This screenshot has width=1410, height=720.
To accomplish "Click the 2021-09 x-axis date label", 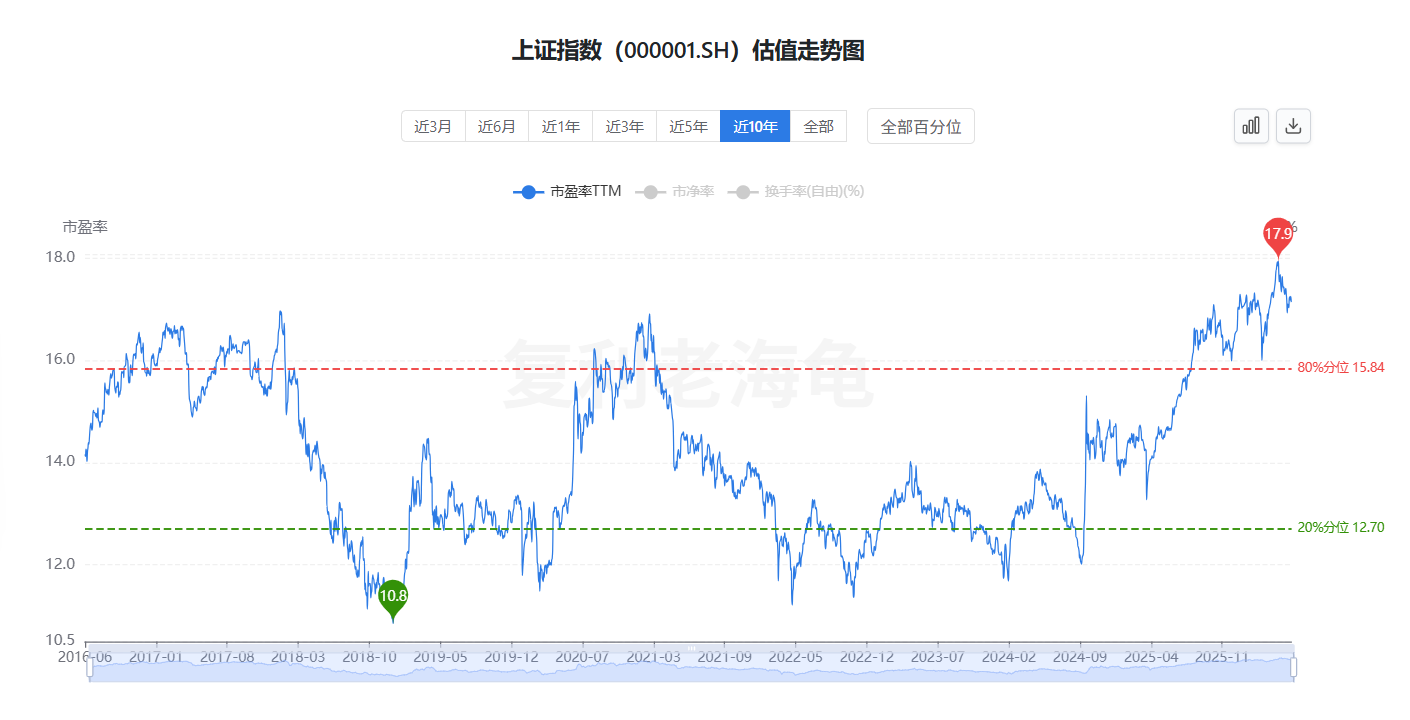I will tap(724, 657).
